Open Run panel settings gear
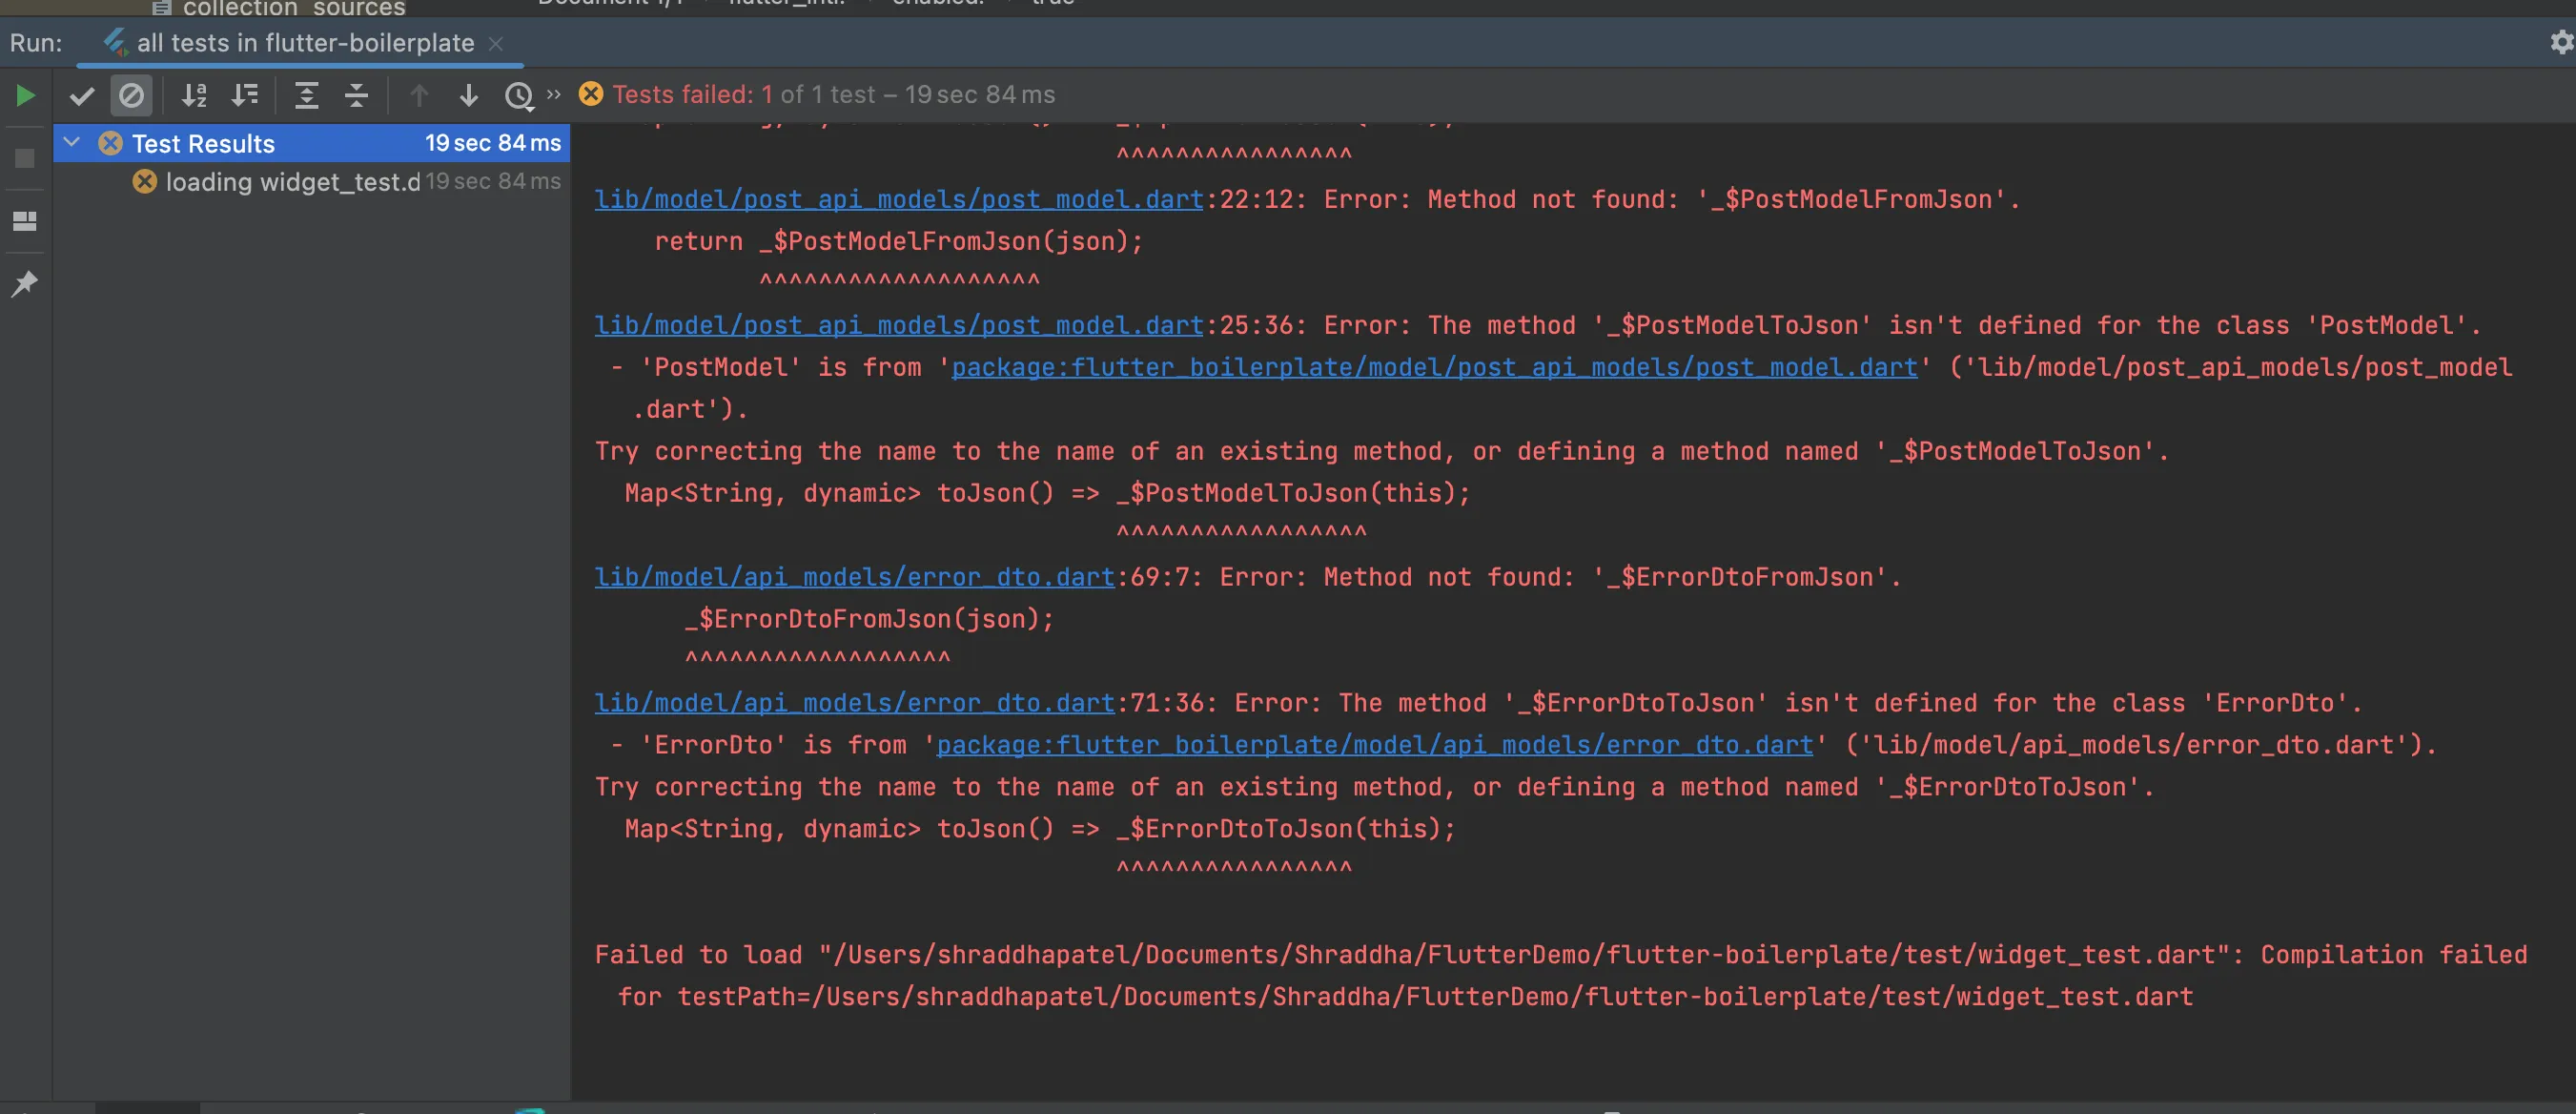This screenshot has height=1114, width=2576. pyautogui.click(x=2560, y=42)
